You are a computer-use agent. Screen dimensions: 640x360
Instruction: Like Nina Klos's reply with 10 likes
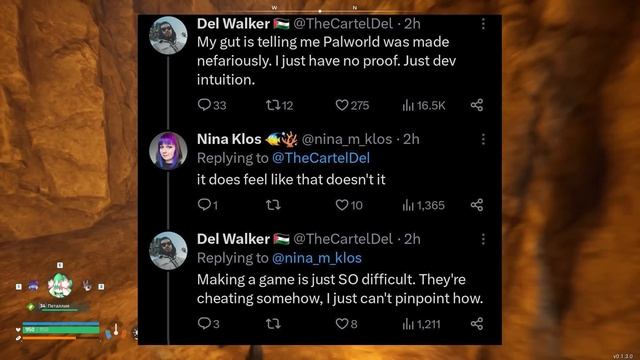point(349,205)
